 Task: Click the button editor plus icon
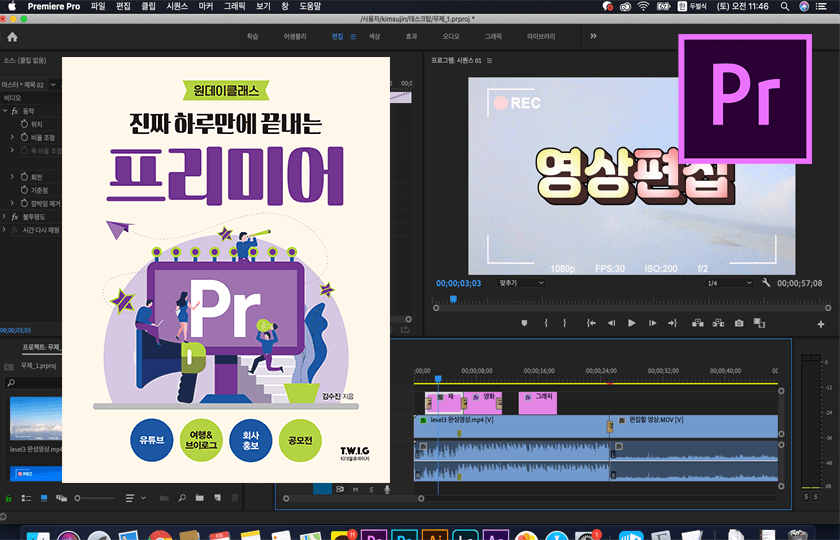(821, 324)
